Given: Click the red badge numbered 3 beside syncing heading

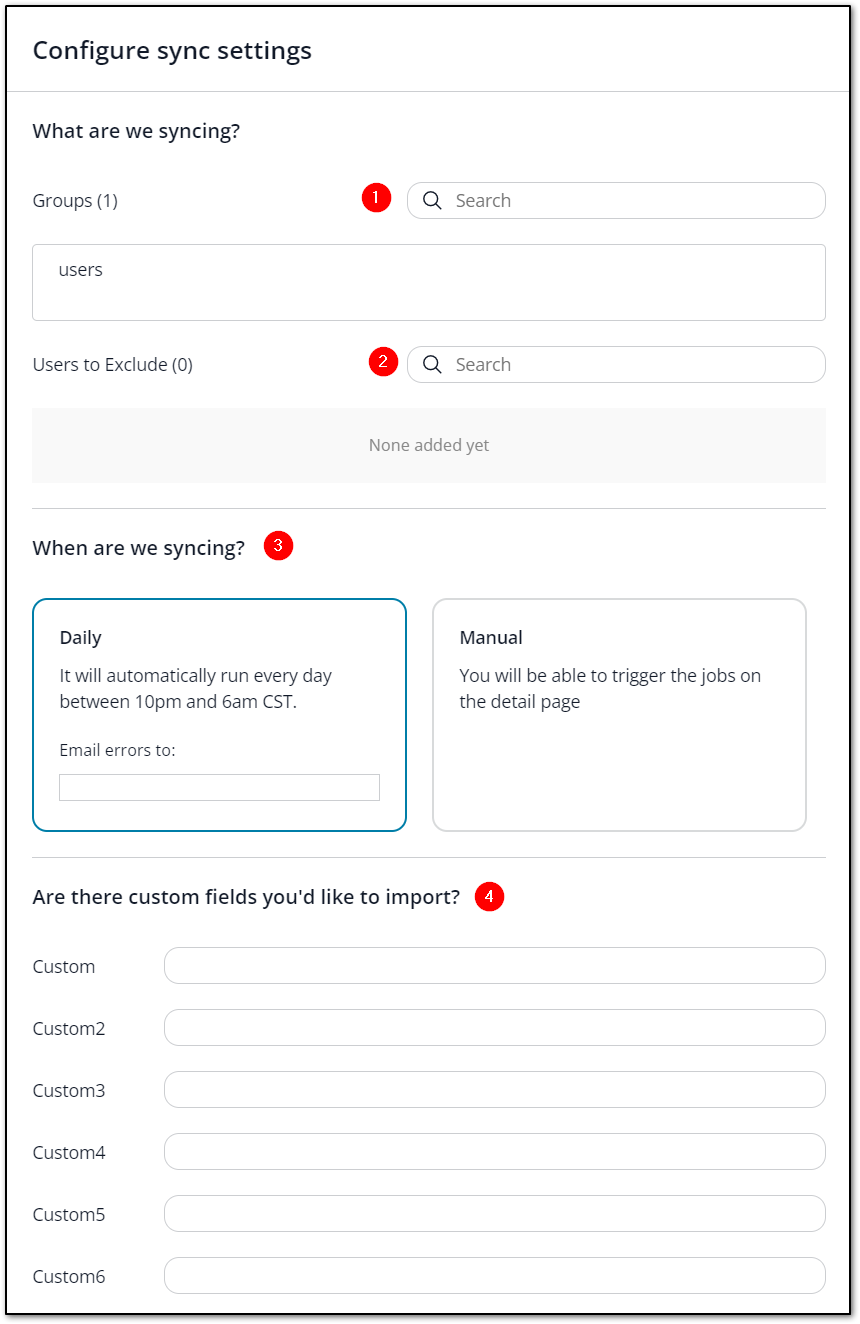Looking at the screenshot, I should tap(278, 546).
